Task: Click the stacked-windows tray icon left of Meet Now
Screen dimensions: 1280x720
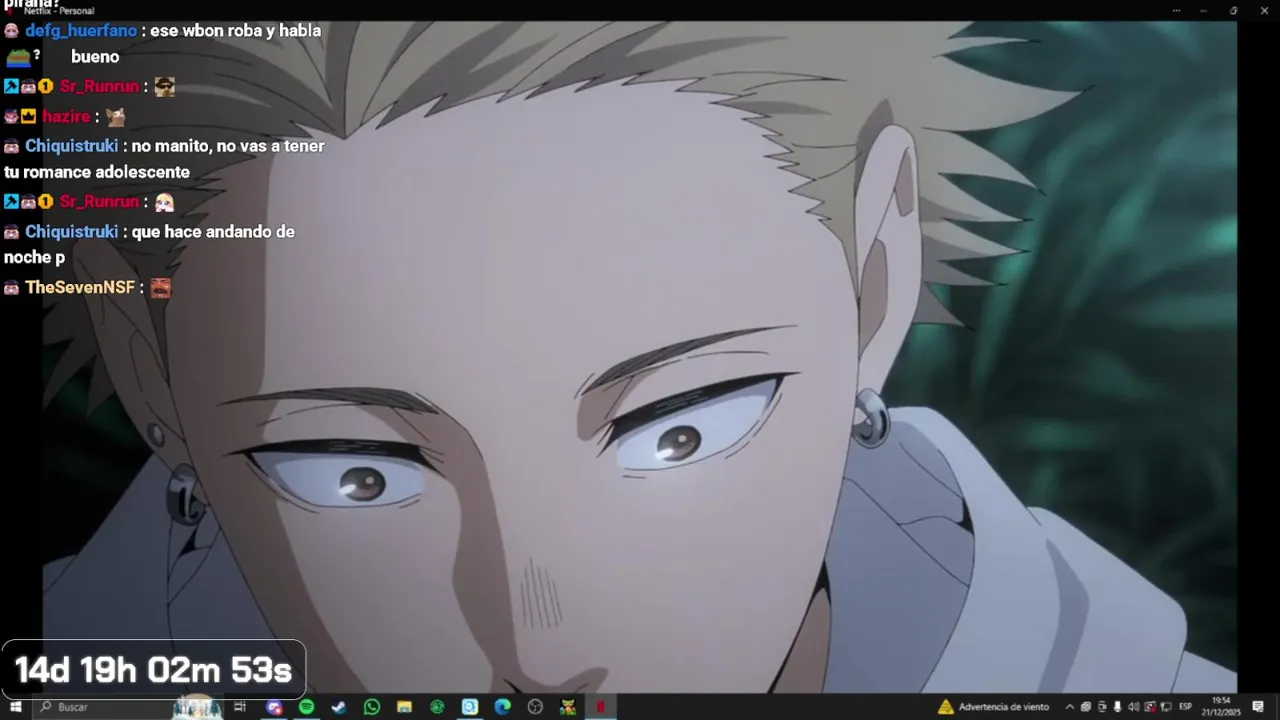Action: point(1086,707)
